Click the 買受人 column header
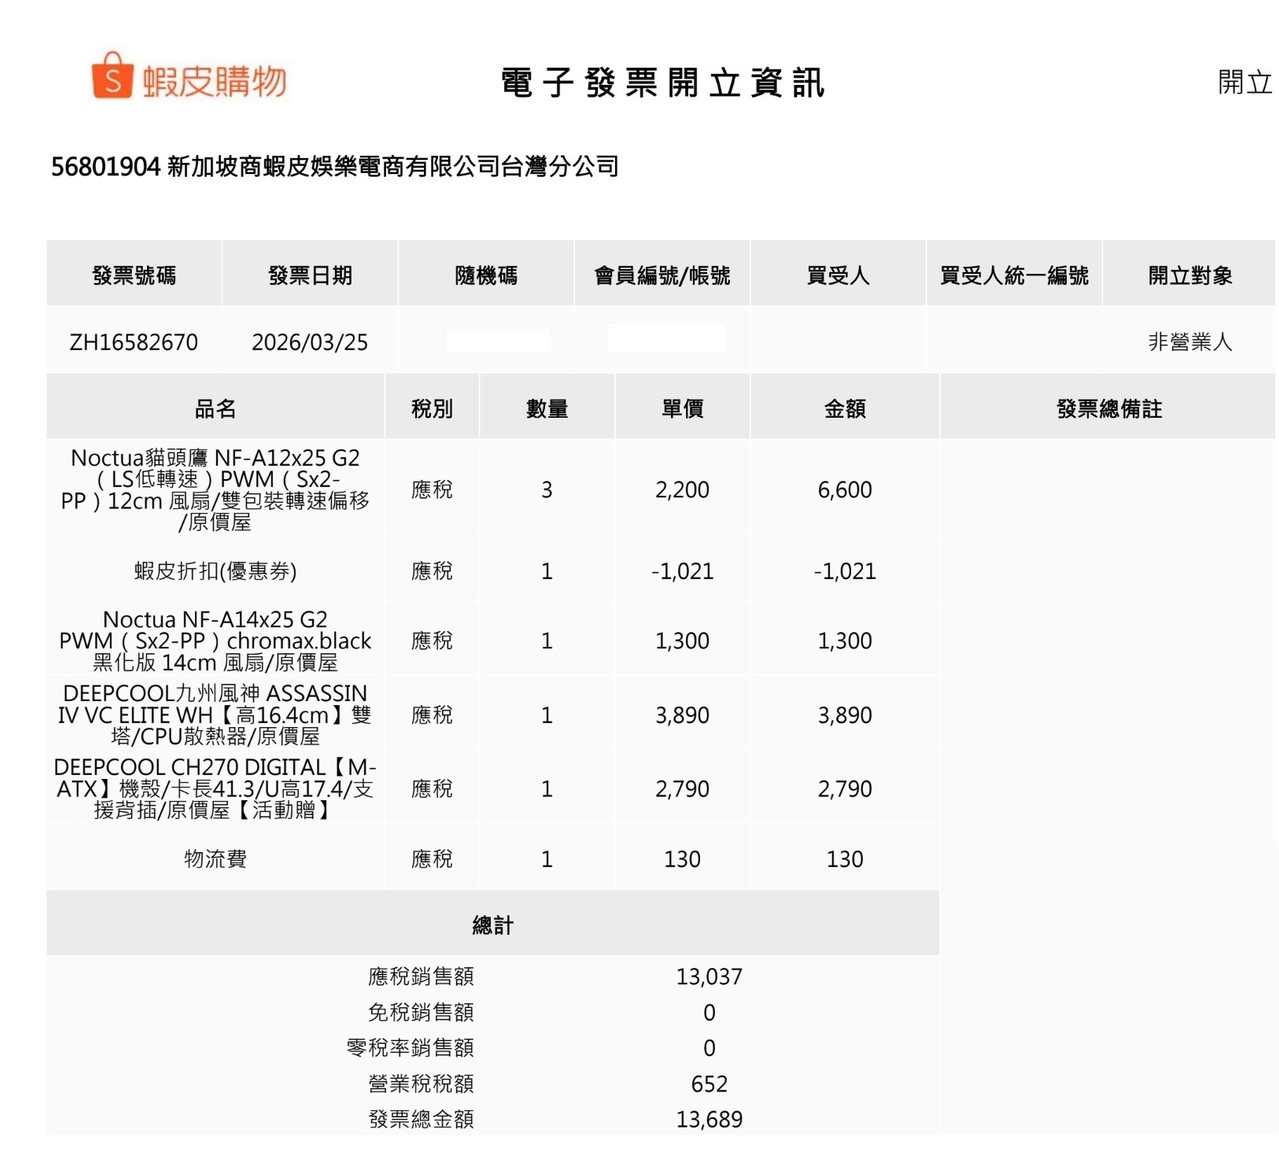Image resolution: width=1279 pixels, height=1152 pixels. click(x=838, y=275)
